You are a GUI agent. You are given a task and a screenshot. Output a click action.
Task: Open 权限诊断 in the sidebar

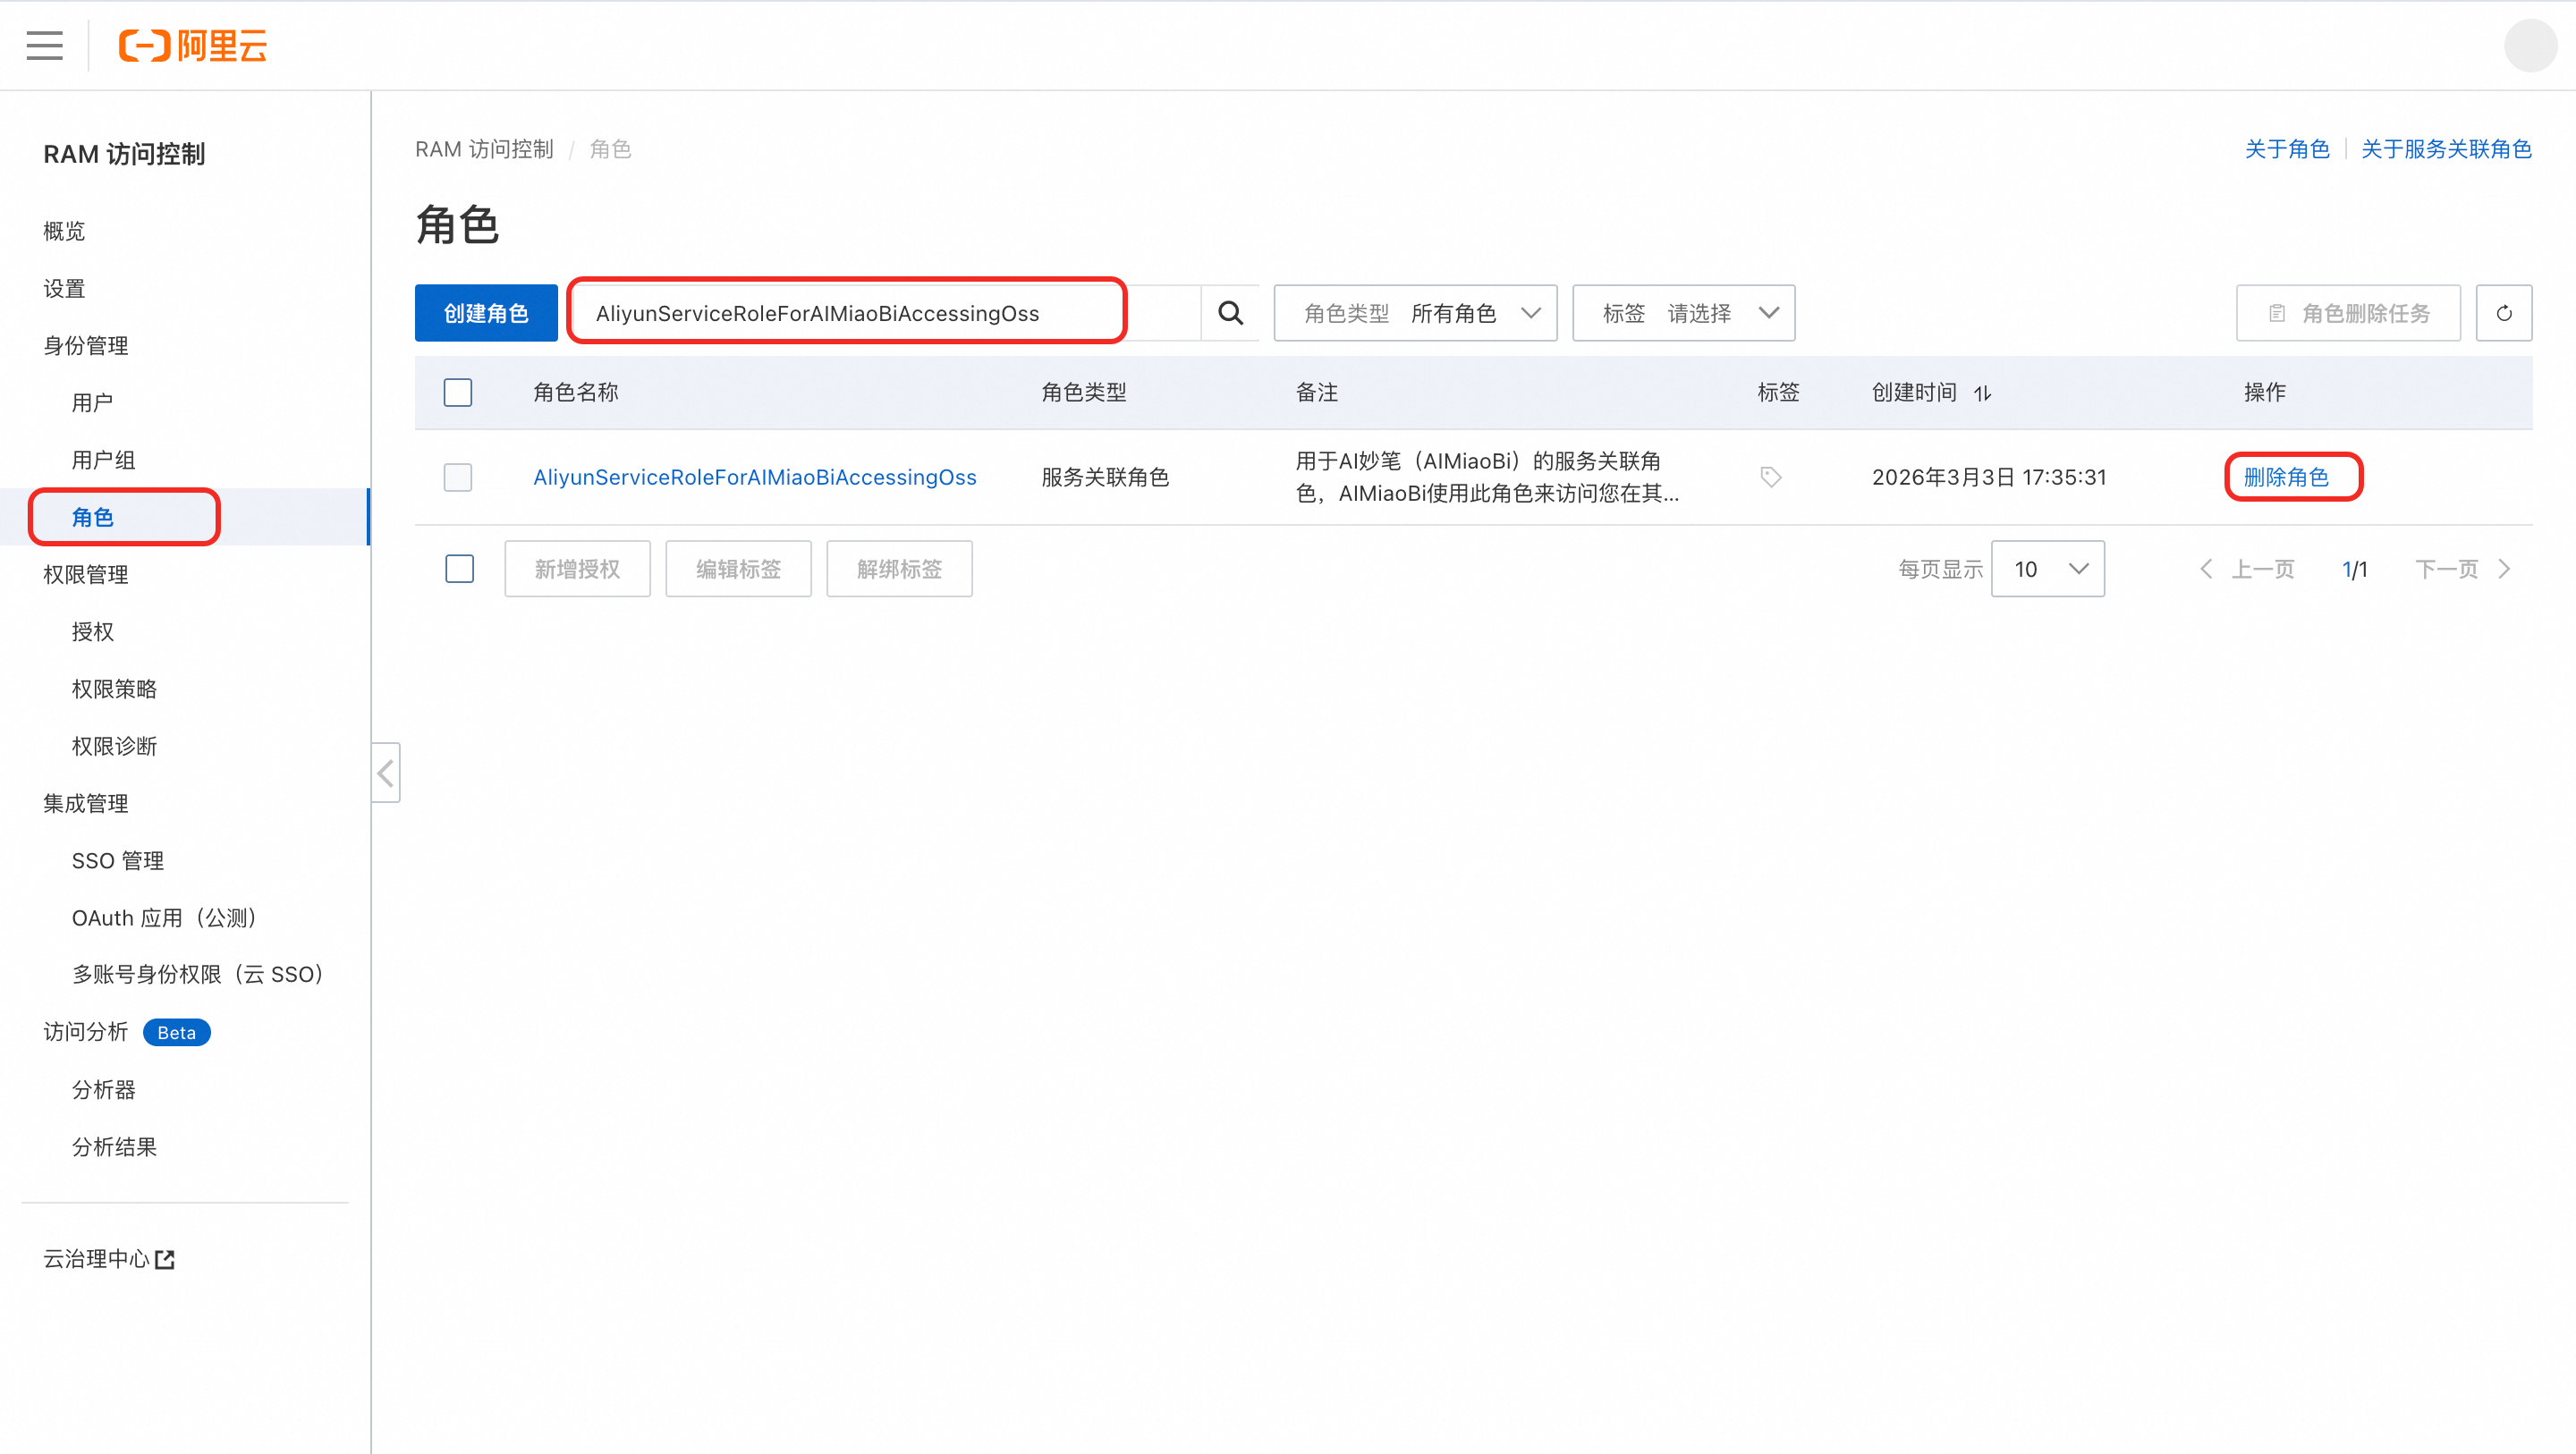point(114,746)
